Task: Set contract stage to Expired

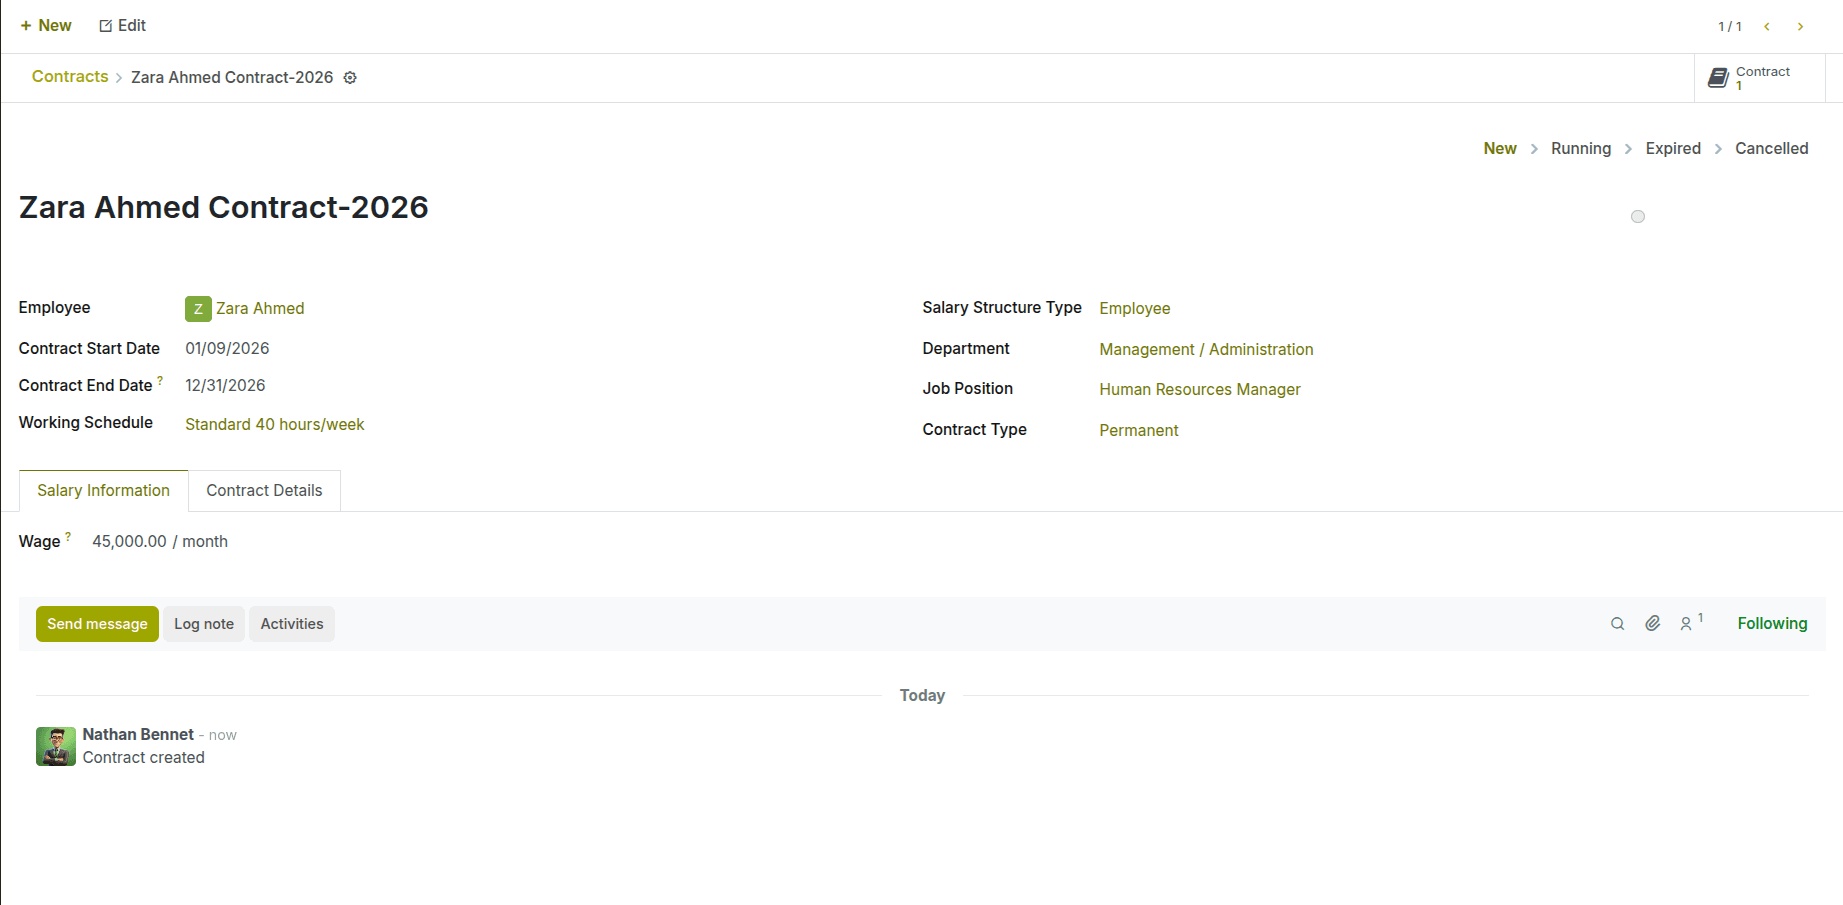Action: click(1672, 148)
